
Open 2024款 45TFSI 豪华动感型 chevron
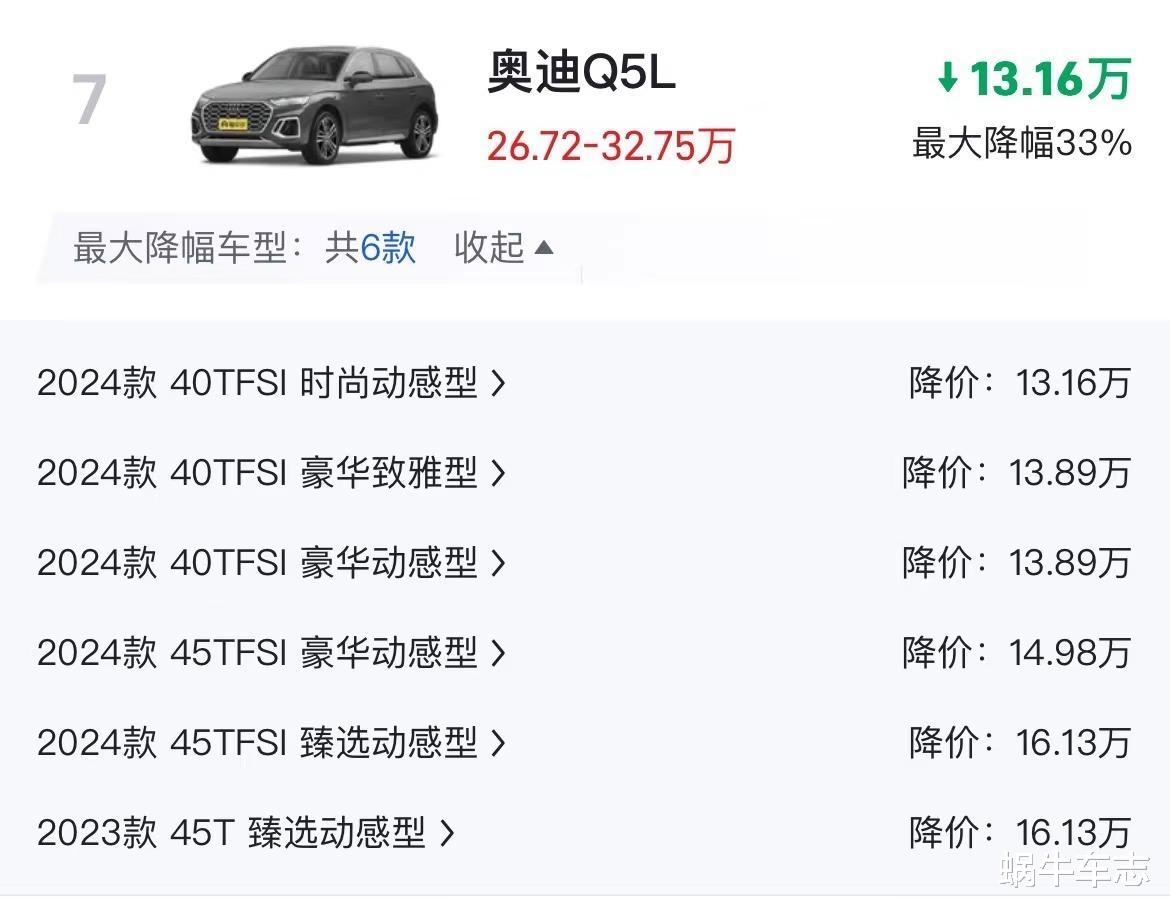coord(498,654)
